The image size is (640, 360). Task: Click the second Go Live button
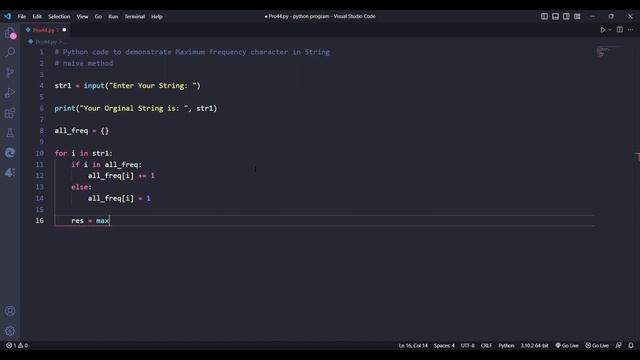[597, 345]
